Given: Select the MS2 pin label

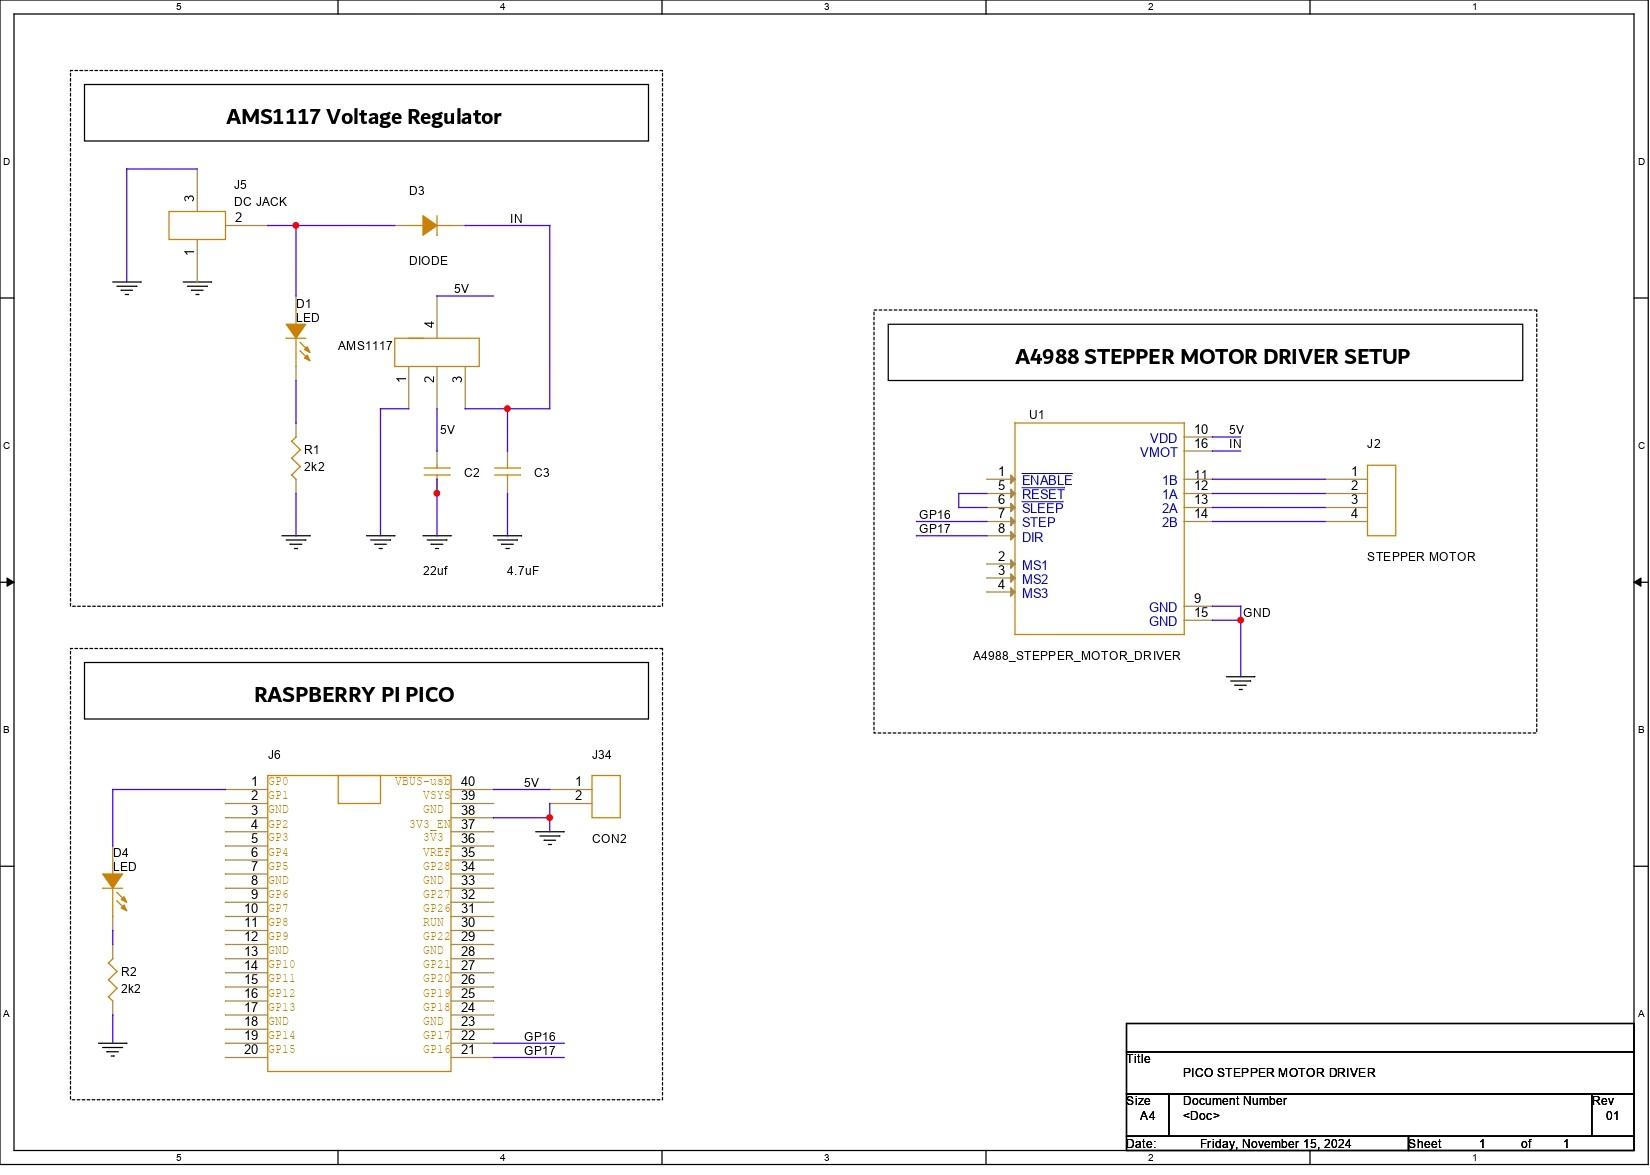Looking at the screenshot, I should pyautogui.click(x=1035, y=579).
